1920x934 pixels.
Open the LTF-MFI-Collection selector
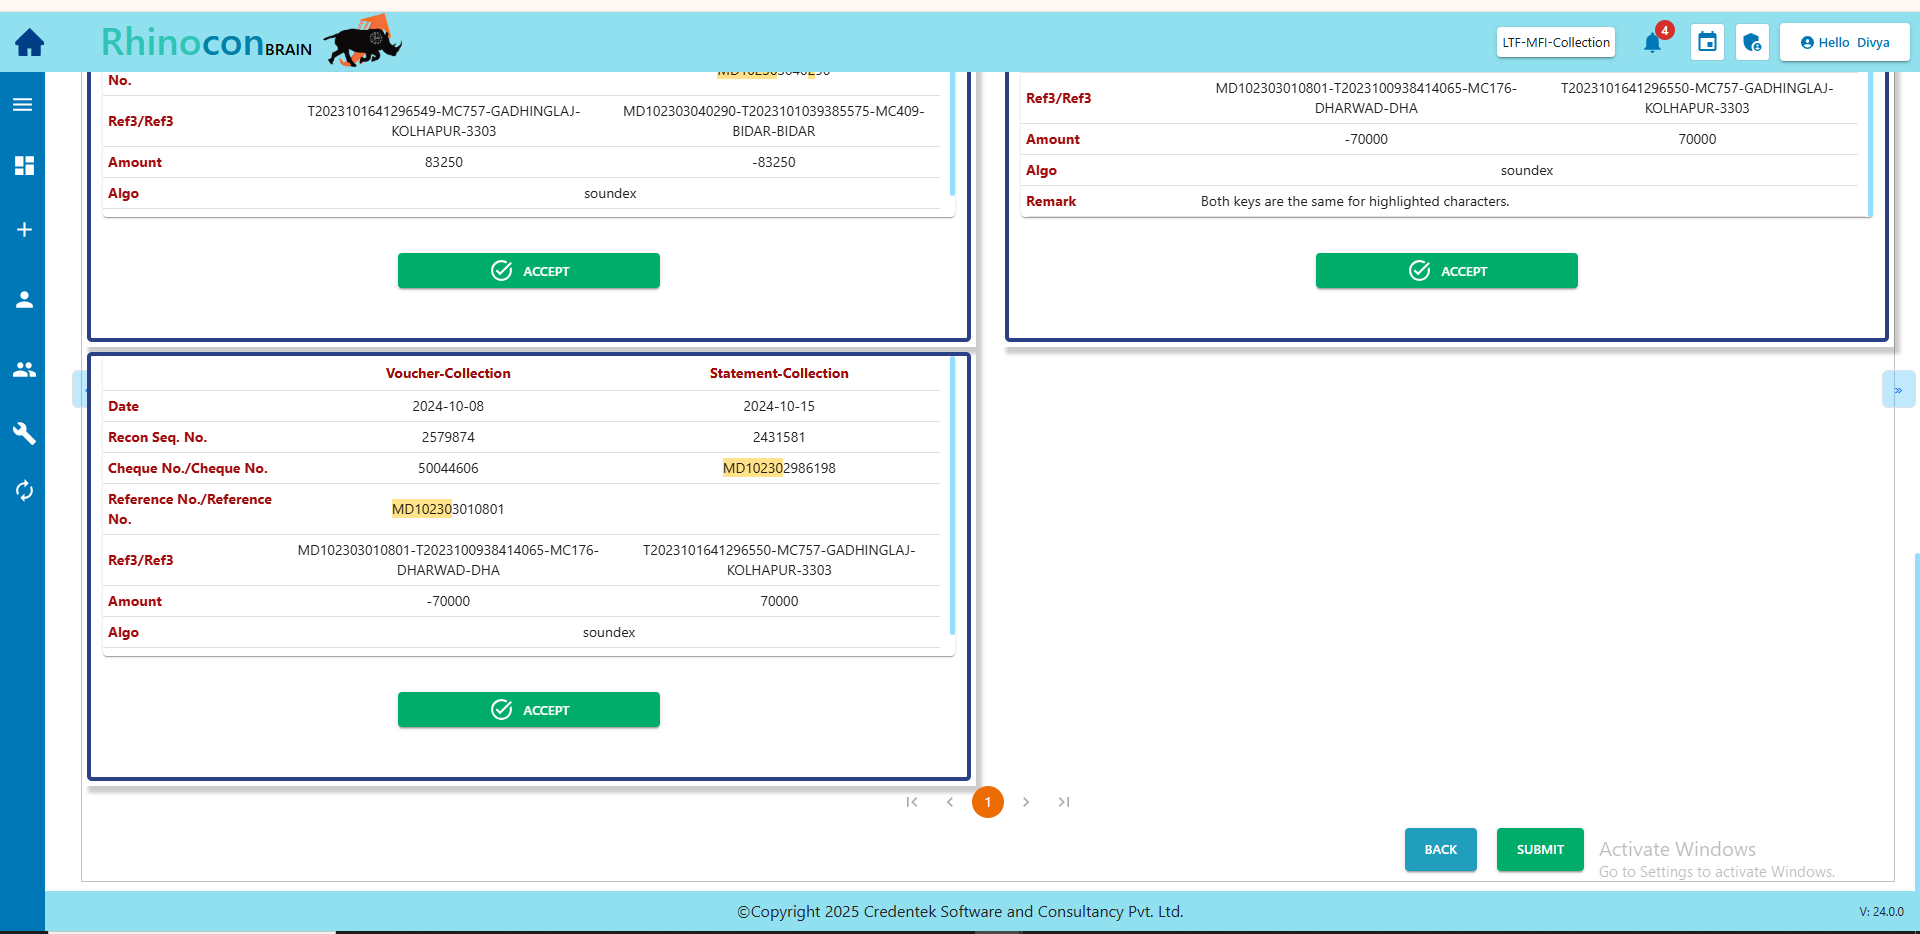(x=1555, y=43)
